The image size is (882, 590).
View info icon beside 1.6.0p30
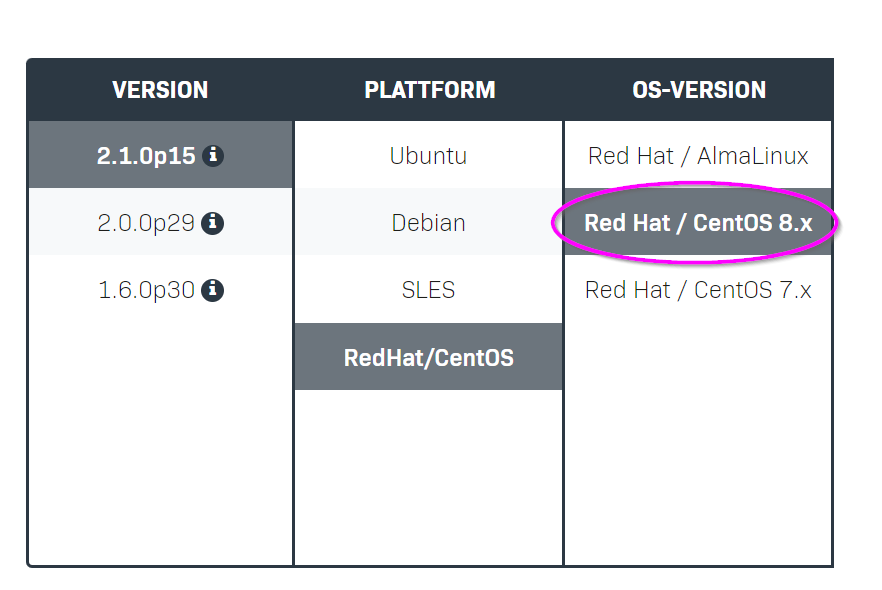(213, 290)
